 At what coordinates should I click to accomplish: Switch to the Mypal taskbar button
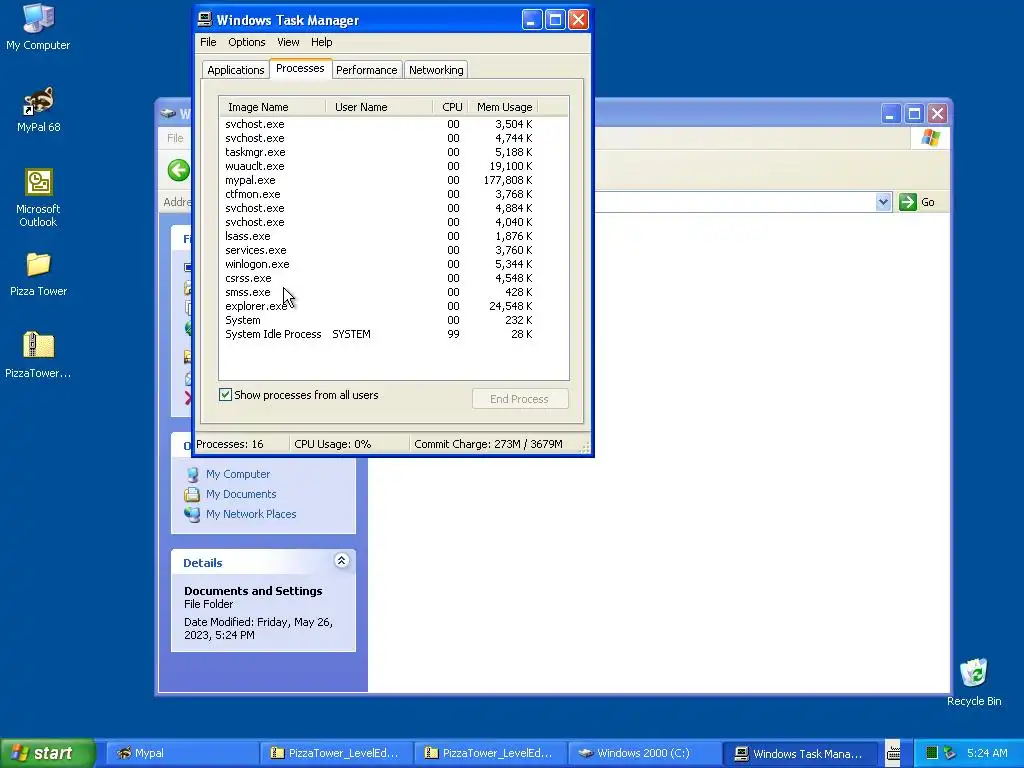pos(182,753)
